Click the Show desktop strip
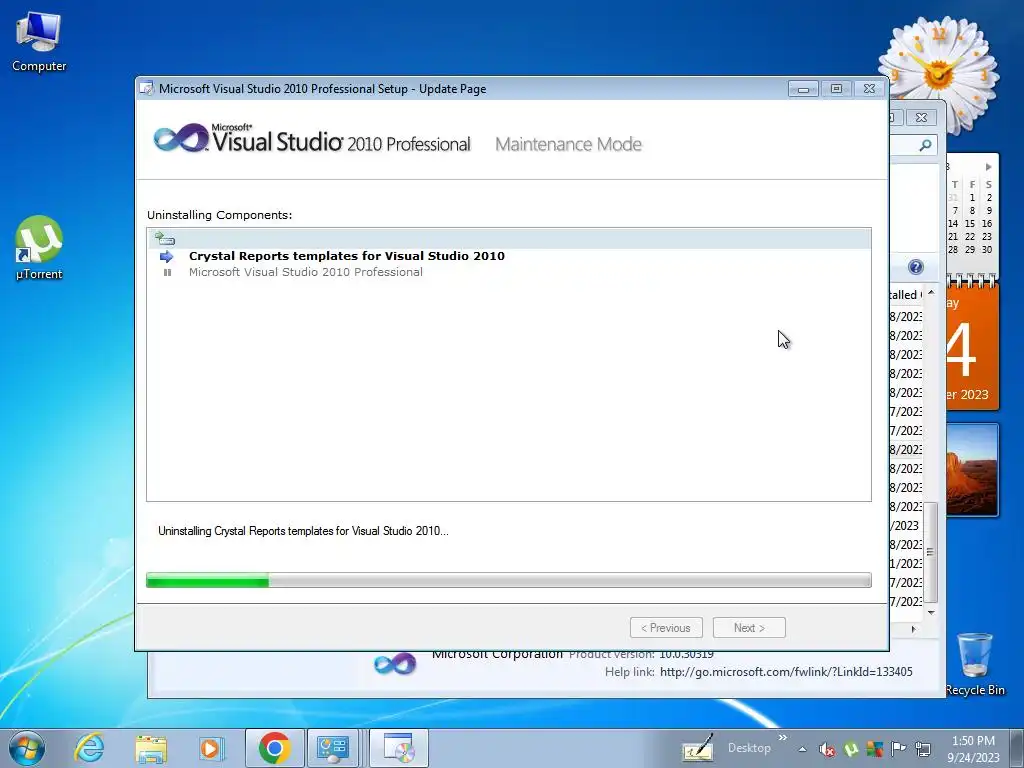 [x=1019, y=749]
